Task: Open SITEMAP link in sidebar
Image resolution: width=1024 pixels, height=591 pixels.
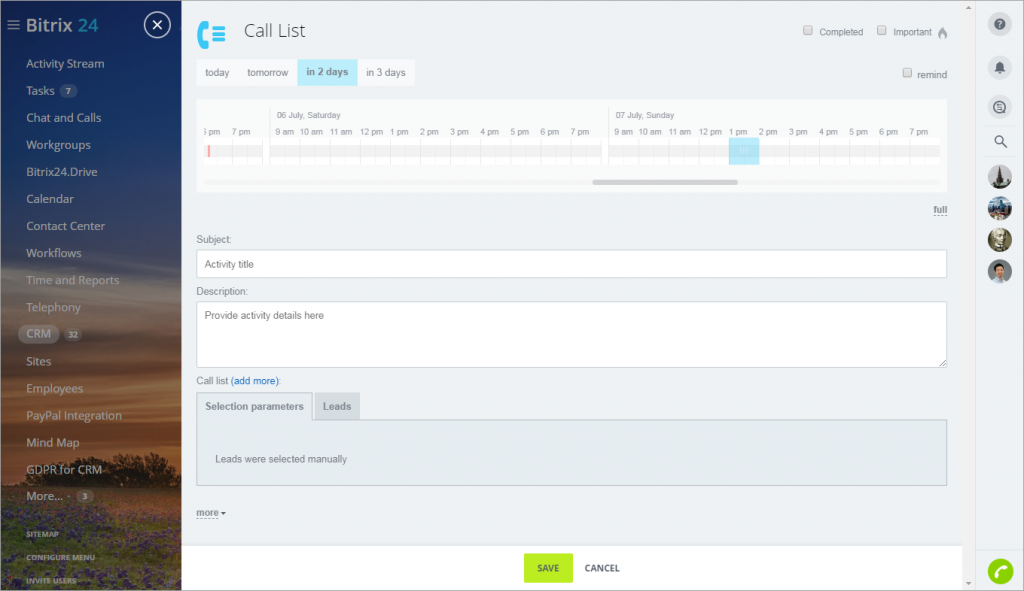Action: click(42, 534)
